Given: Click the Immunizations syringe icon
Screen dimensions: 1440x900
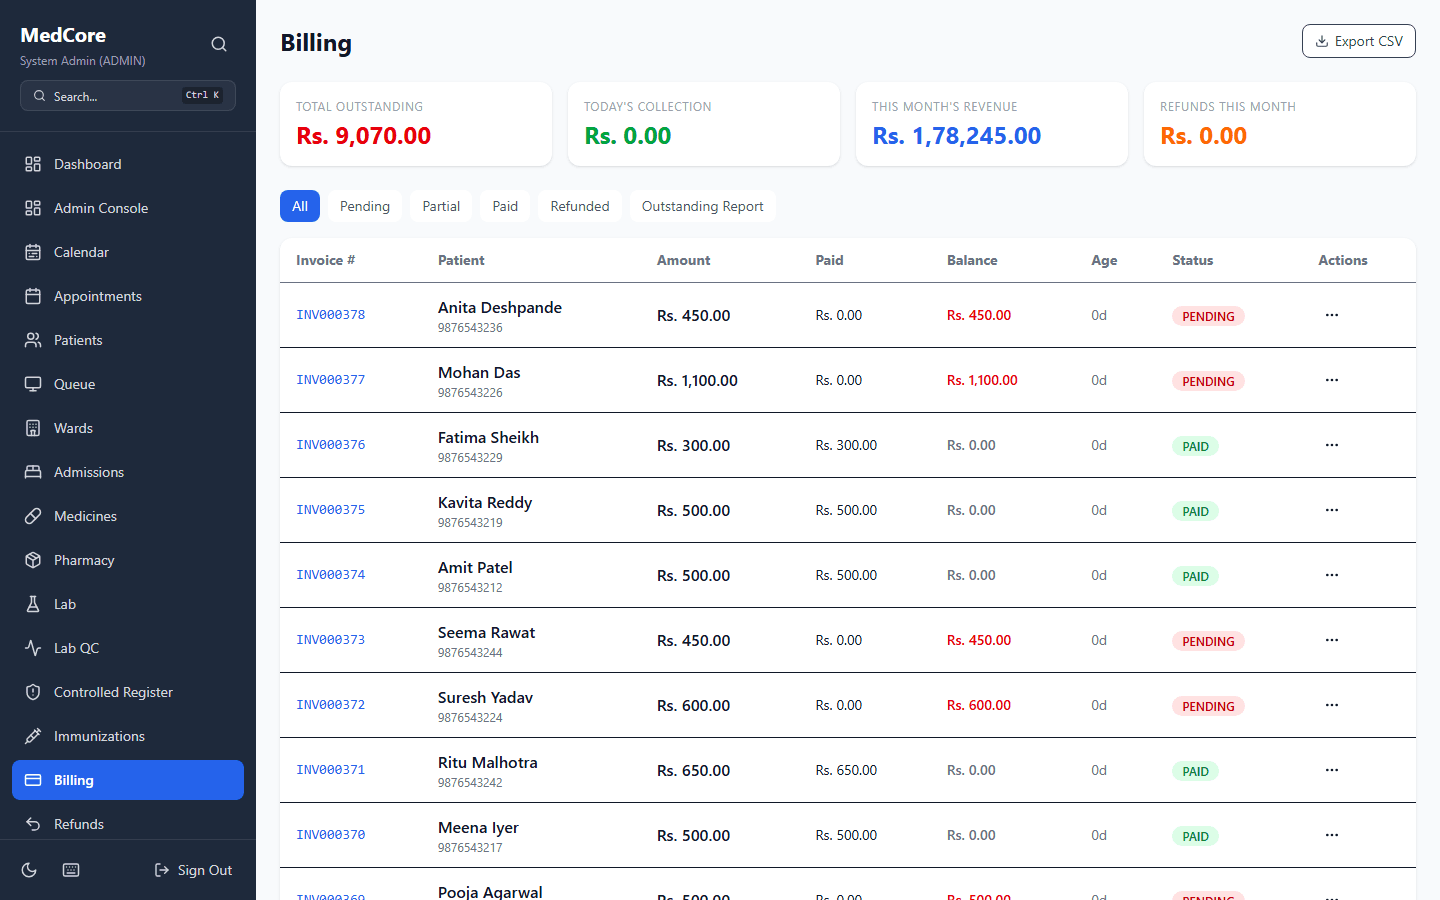Looking at the screenshot, I should click(32, 735).
